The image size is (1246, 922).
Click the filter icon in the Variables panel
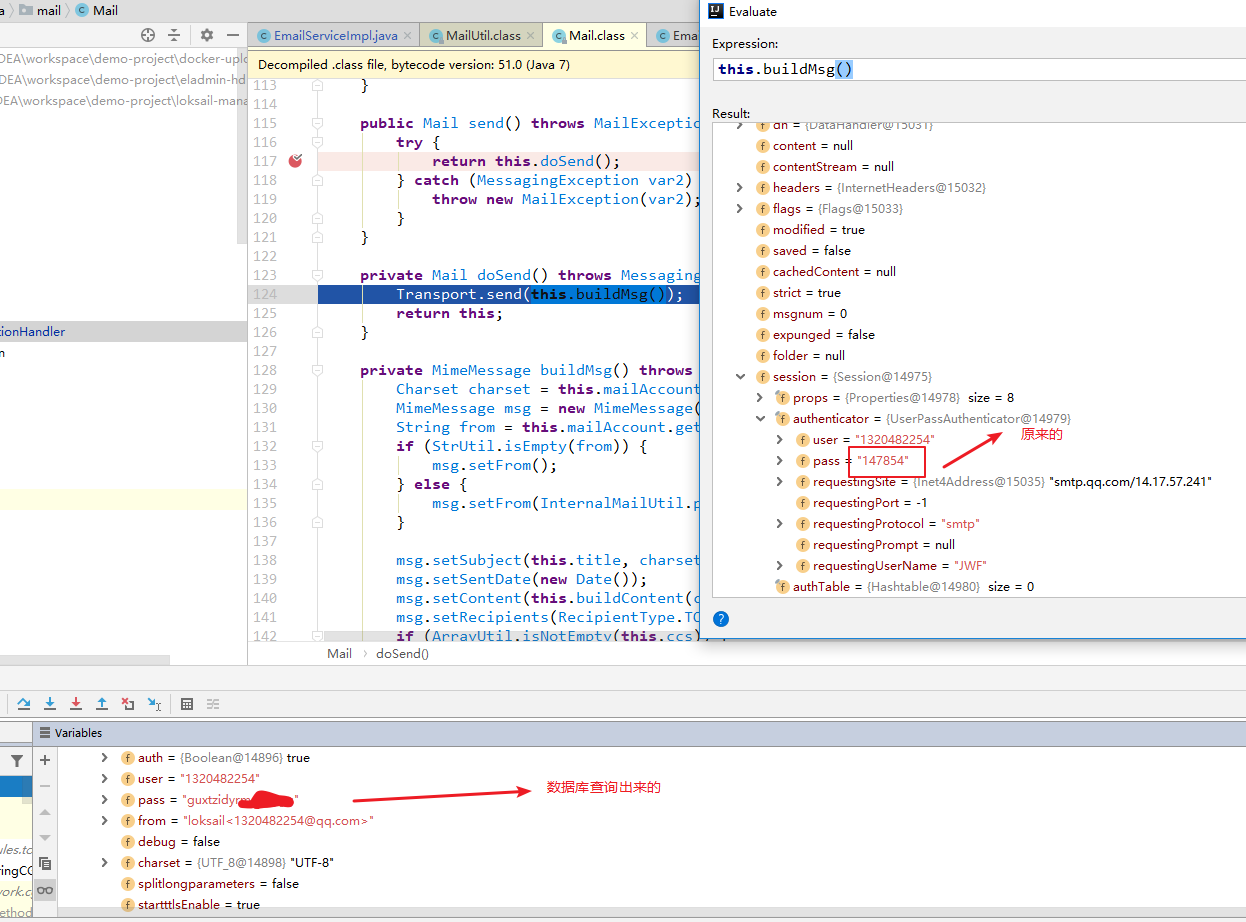click(18, 762)
